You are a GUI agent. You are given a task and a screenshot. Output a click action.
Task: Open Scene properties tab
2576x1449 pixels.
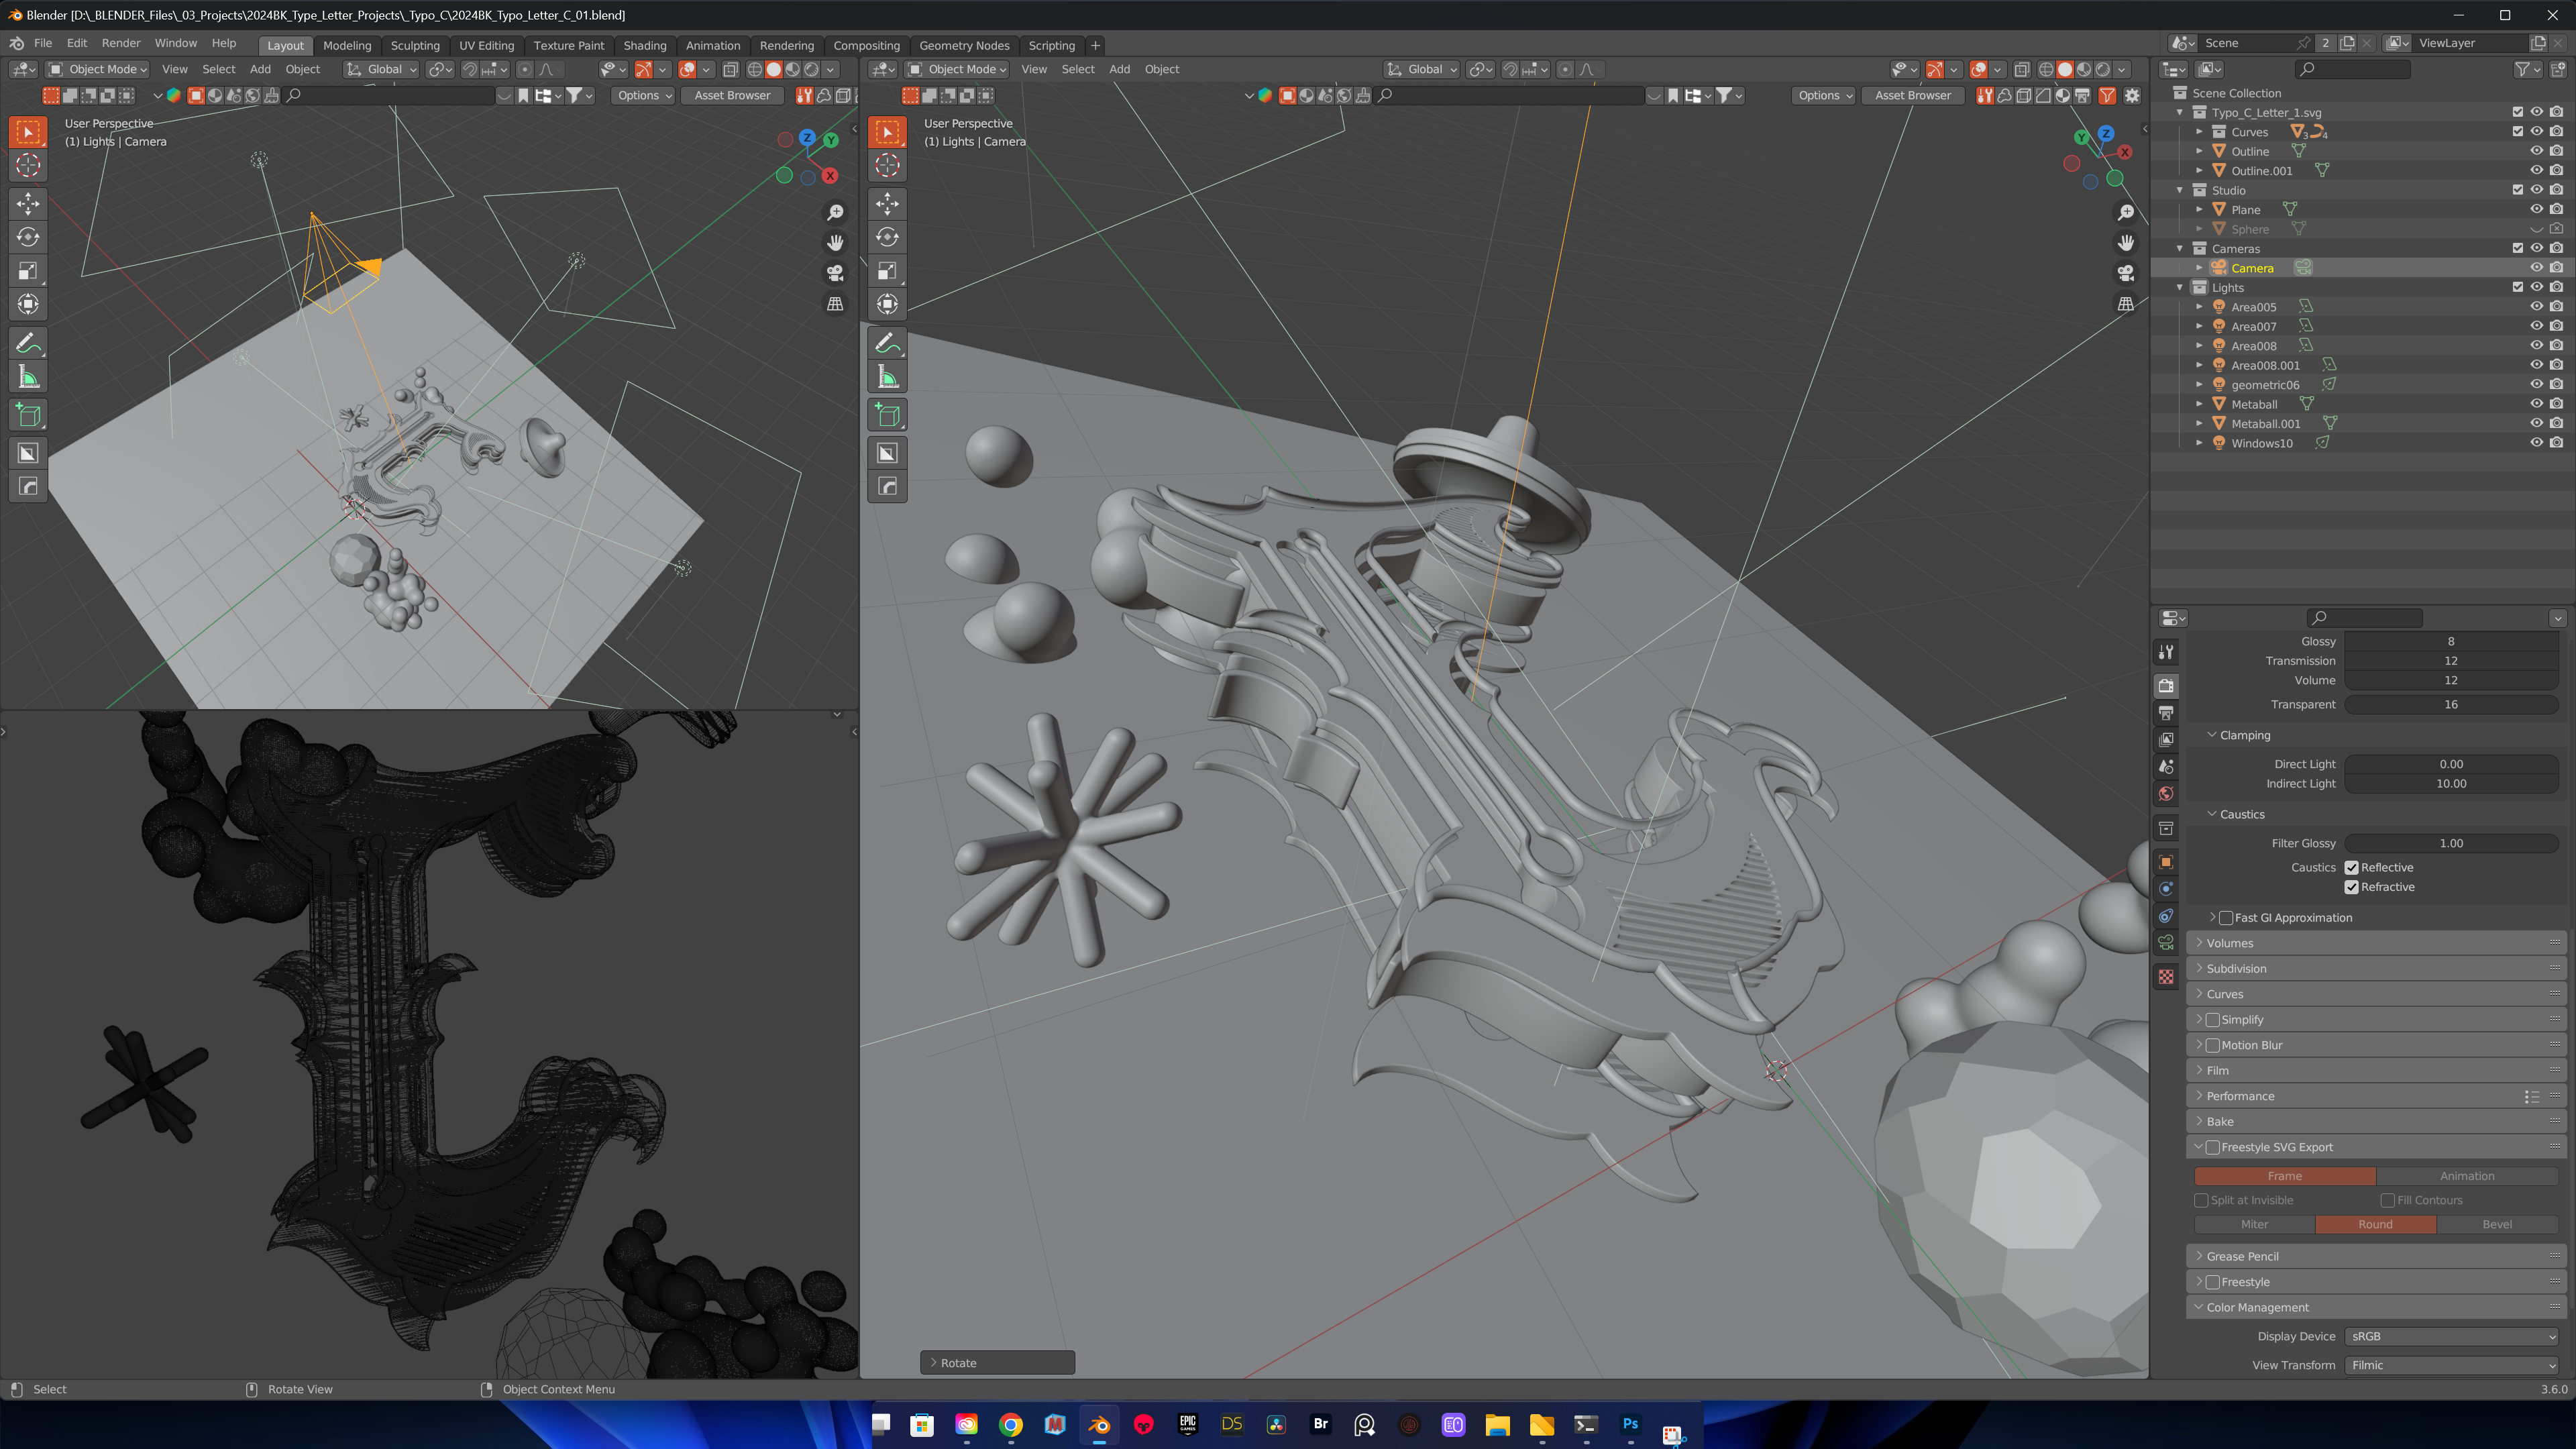tap(2166, 767)
